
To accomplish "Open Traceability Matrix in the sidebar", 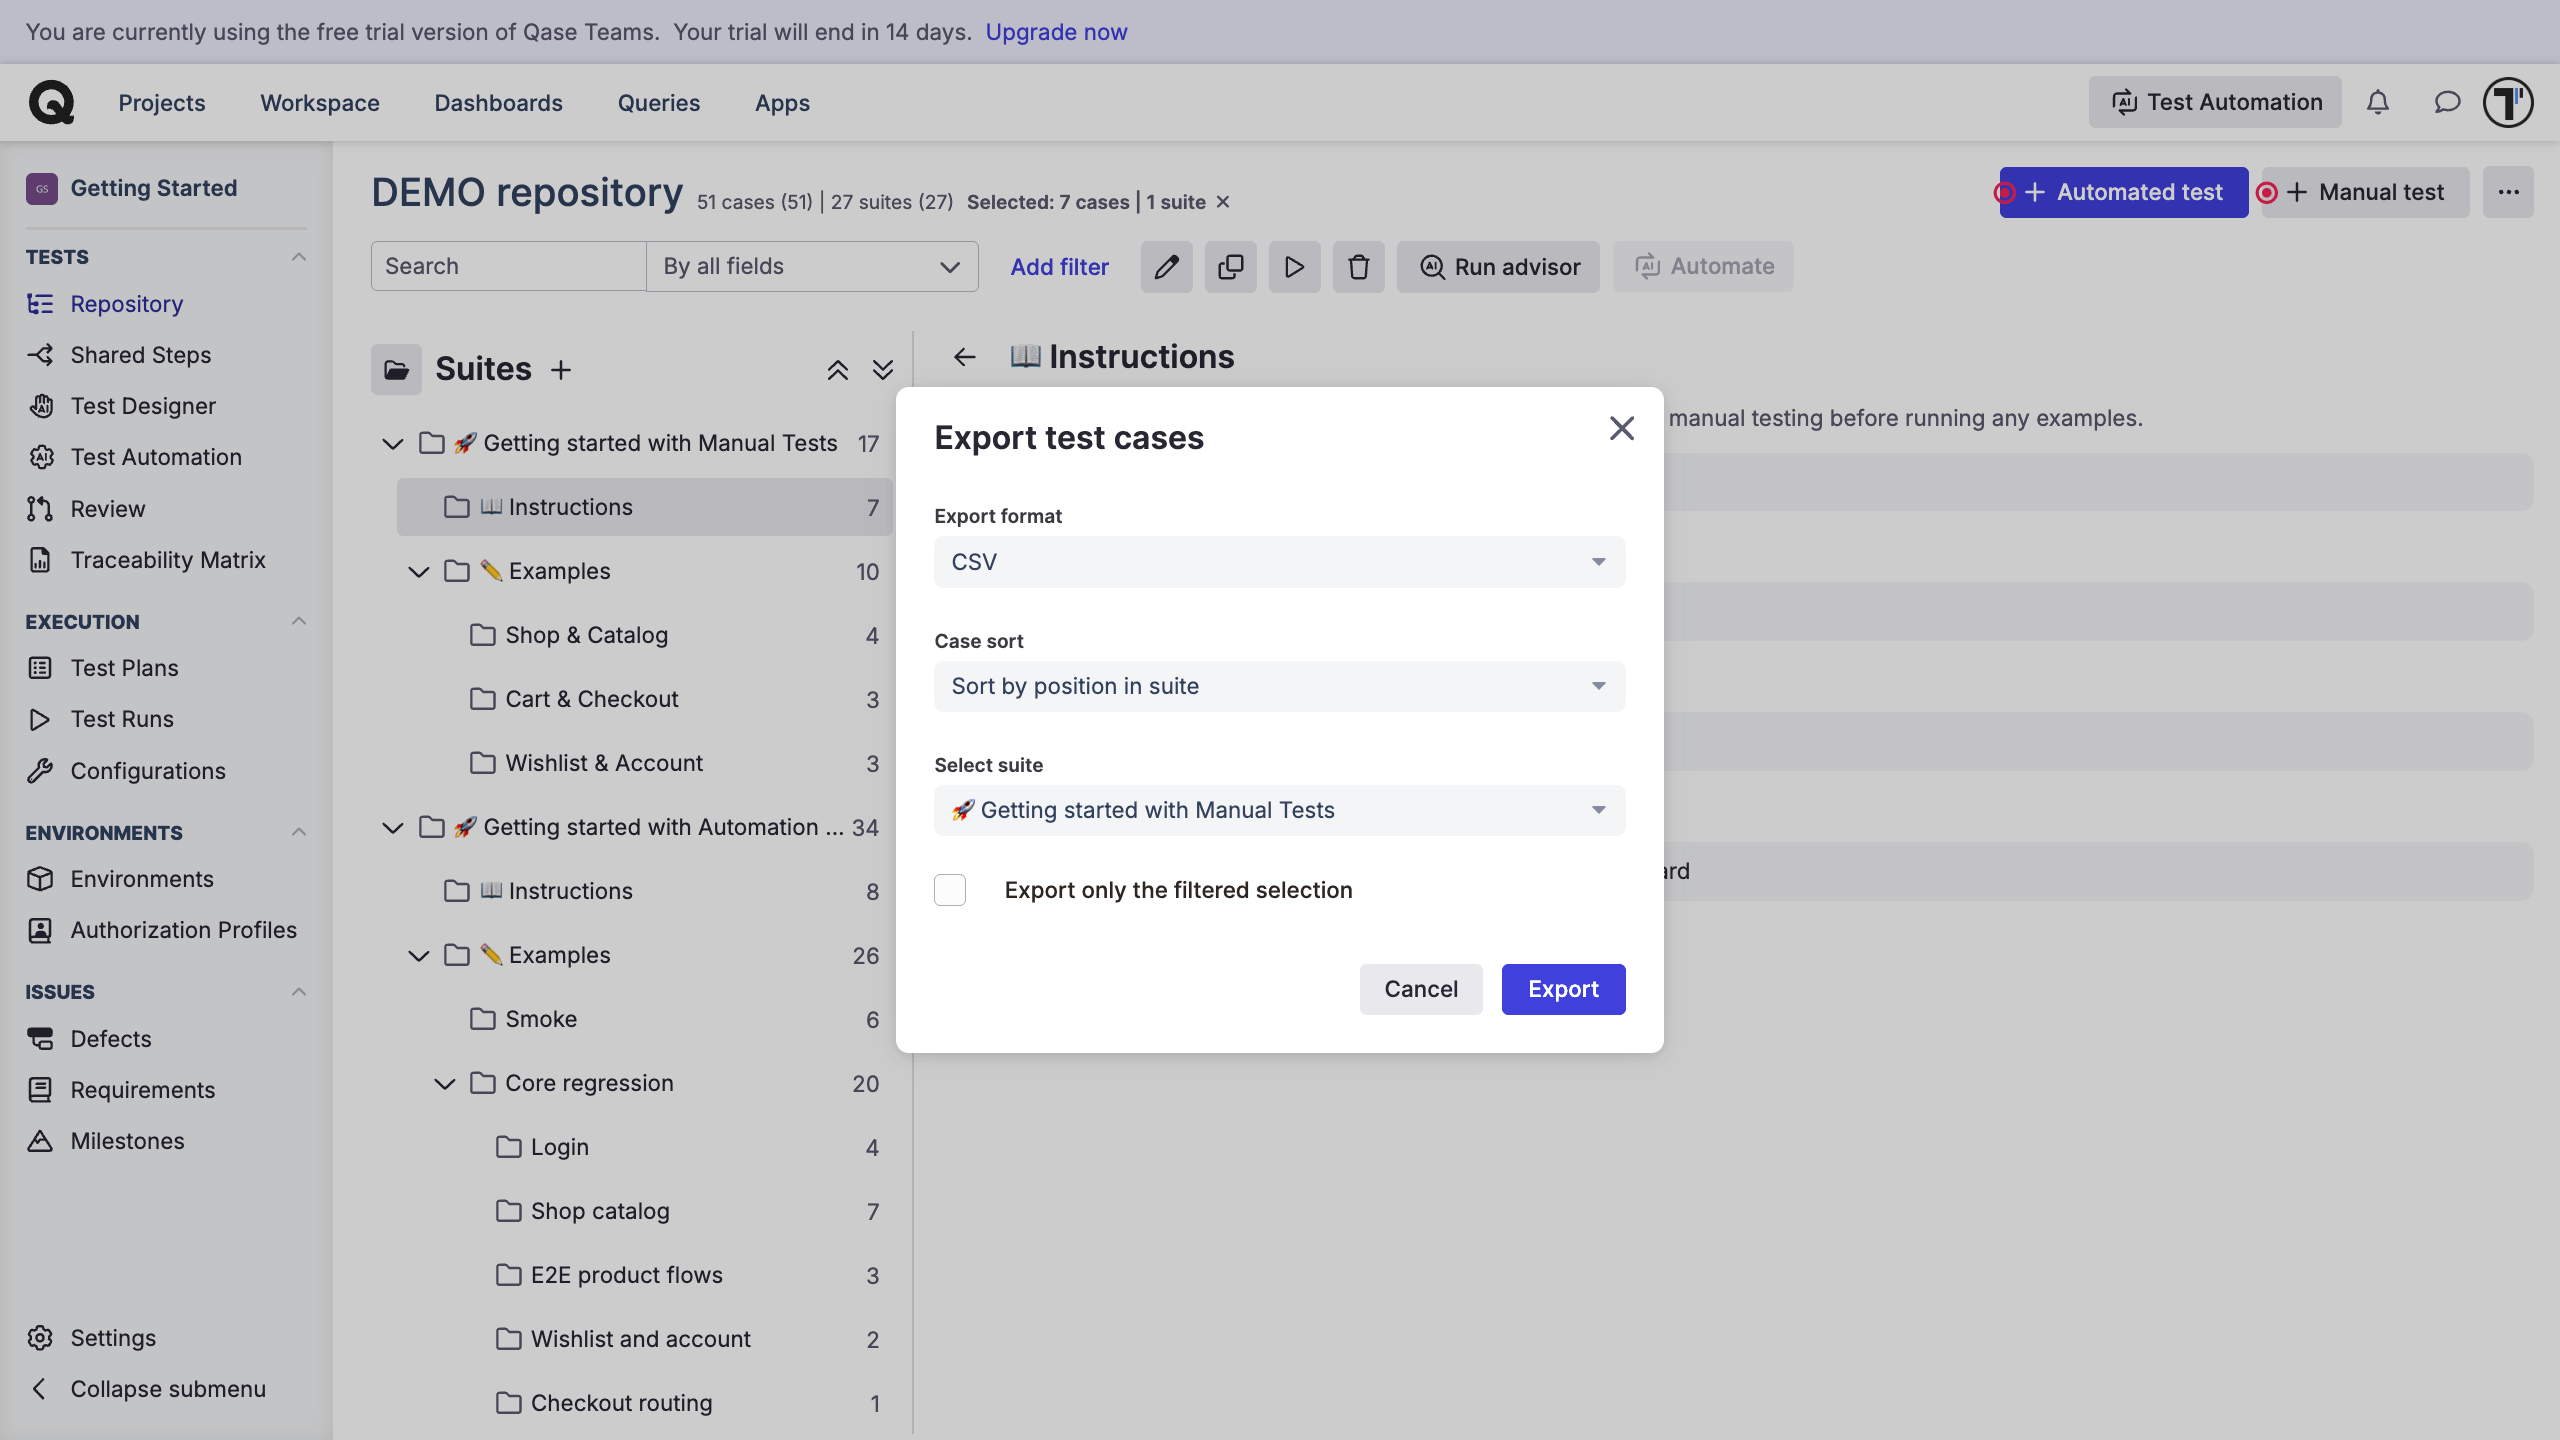I will (166, 560).
